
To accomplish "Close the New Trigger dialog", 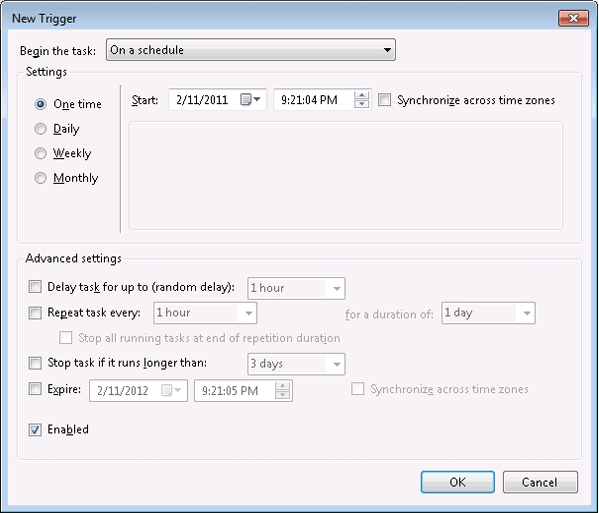I will (573, 18).
